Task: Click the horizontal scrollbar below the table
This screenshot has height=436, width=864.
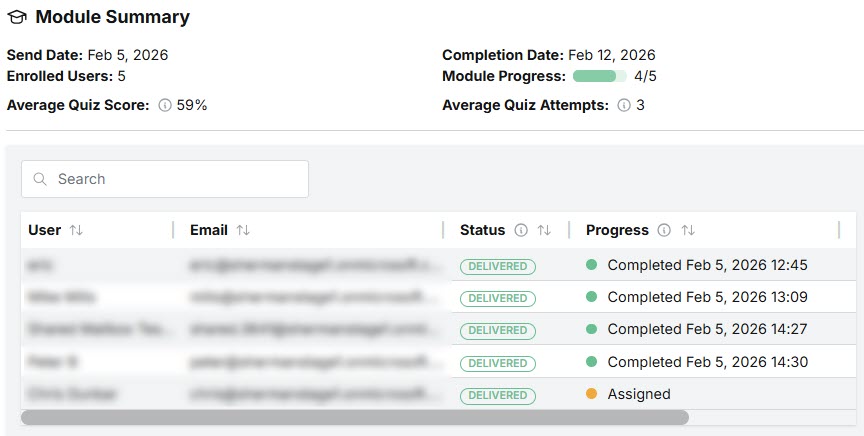Action: click(354, 417)
